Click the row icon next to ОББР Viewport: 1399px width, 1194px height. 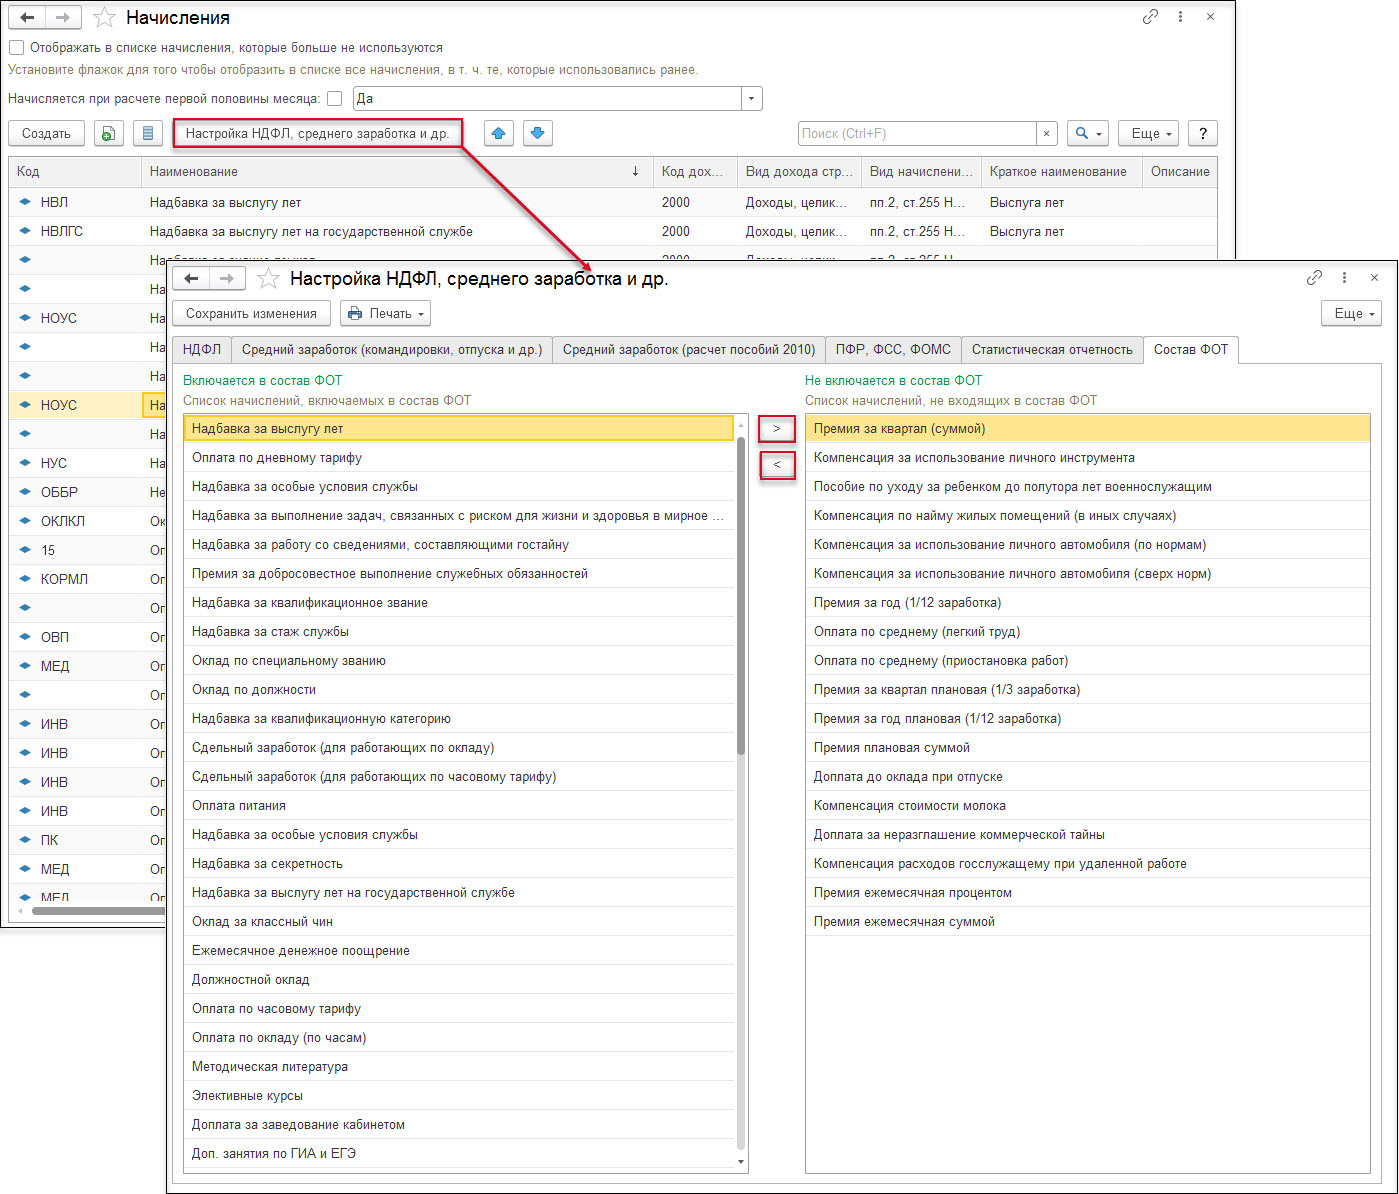pos(25,492)
